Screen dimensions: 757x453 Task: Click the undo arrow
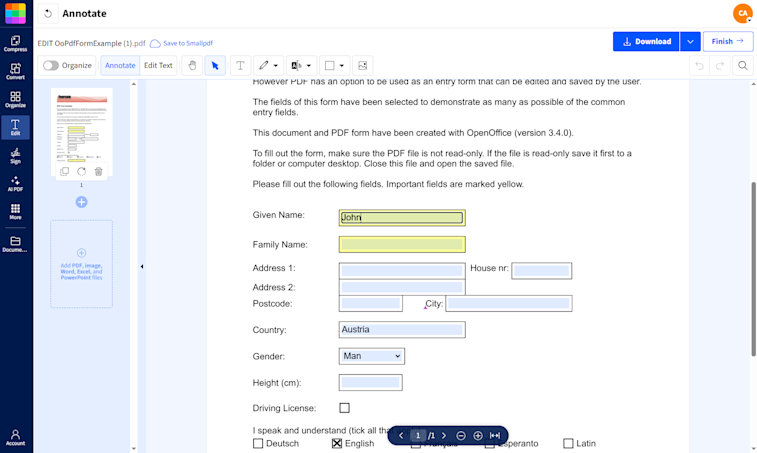(700, 66)
